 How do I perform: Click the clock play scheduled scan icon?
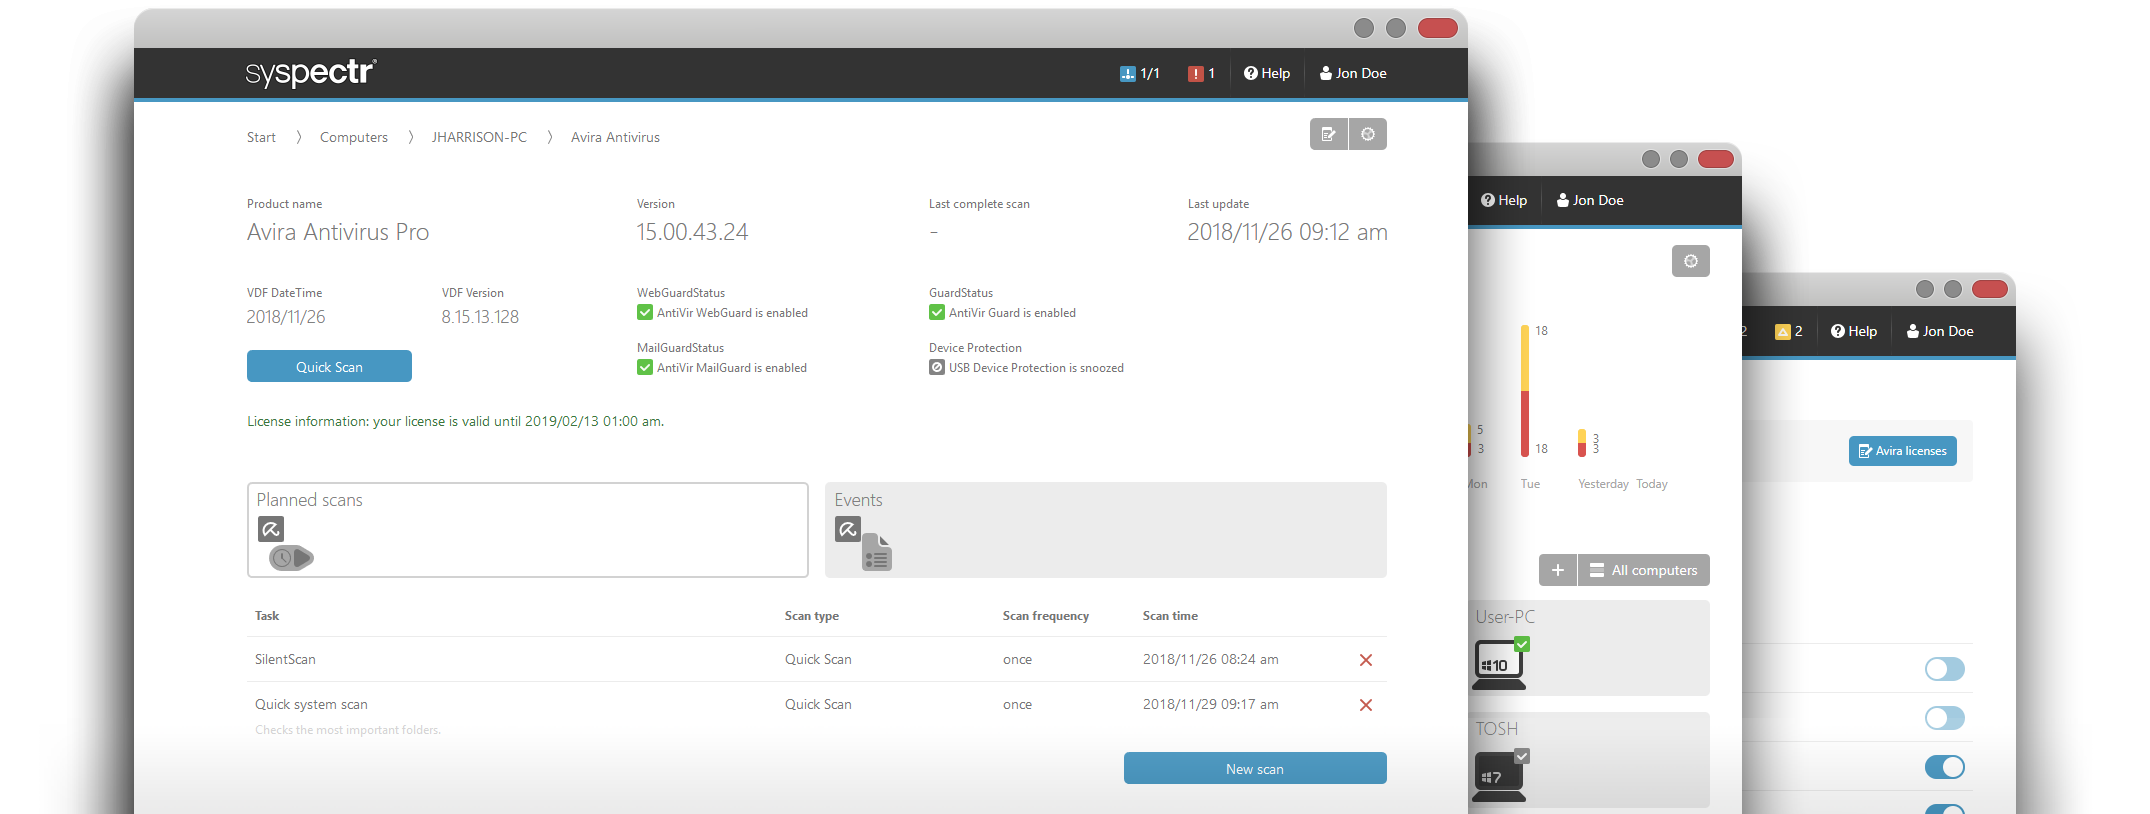(291, 558)
